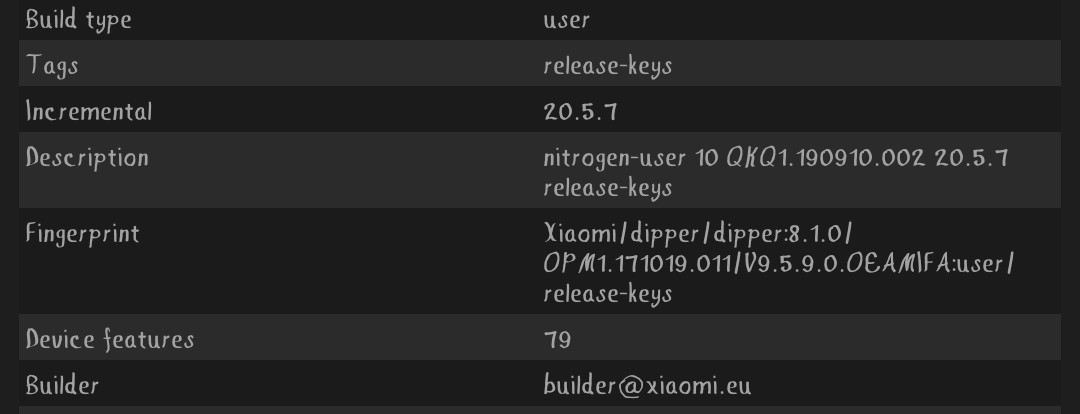Click release-keys in the Fingerprint value
The width and height of the screenshot is (1080, 414).
pos(608,293)
